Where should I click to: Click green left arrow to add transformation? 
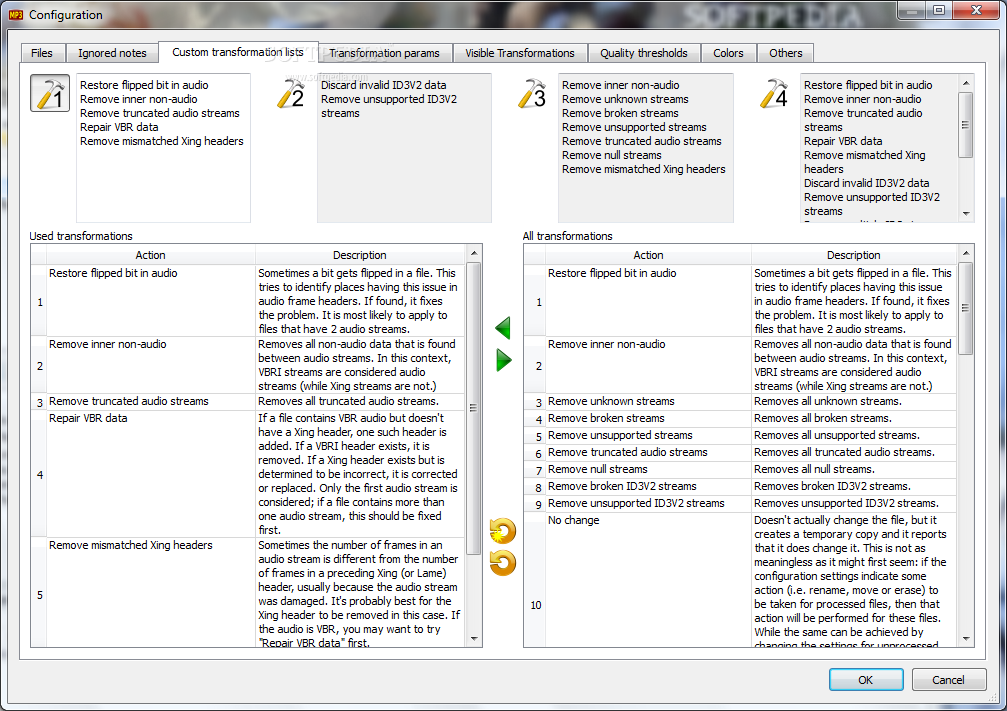pos(504,328)
